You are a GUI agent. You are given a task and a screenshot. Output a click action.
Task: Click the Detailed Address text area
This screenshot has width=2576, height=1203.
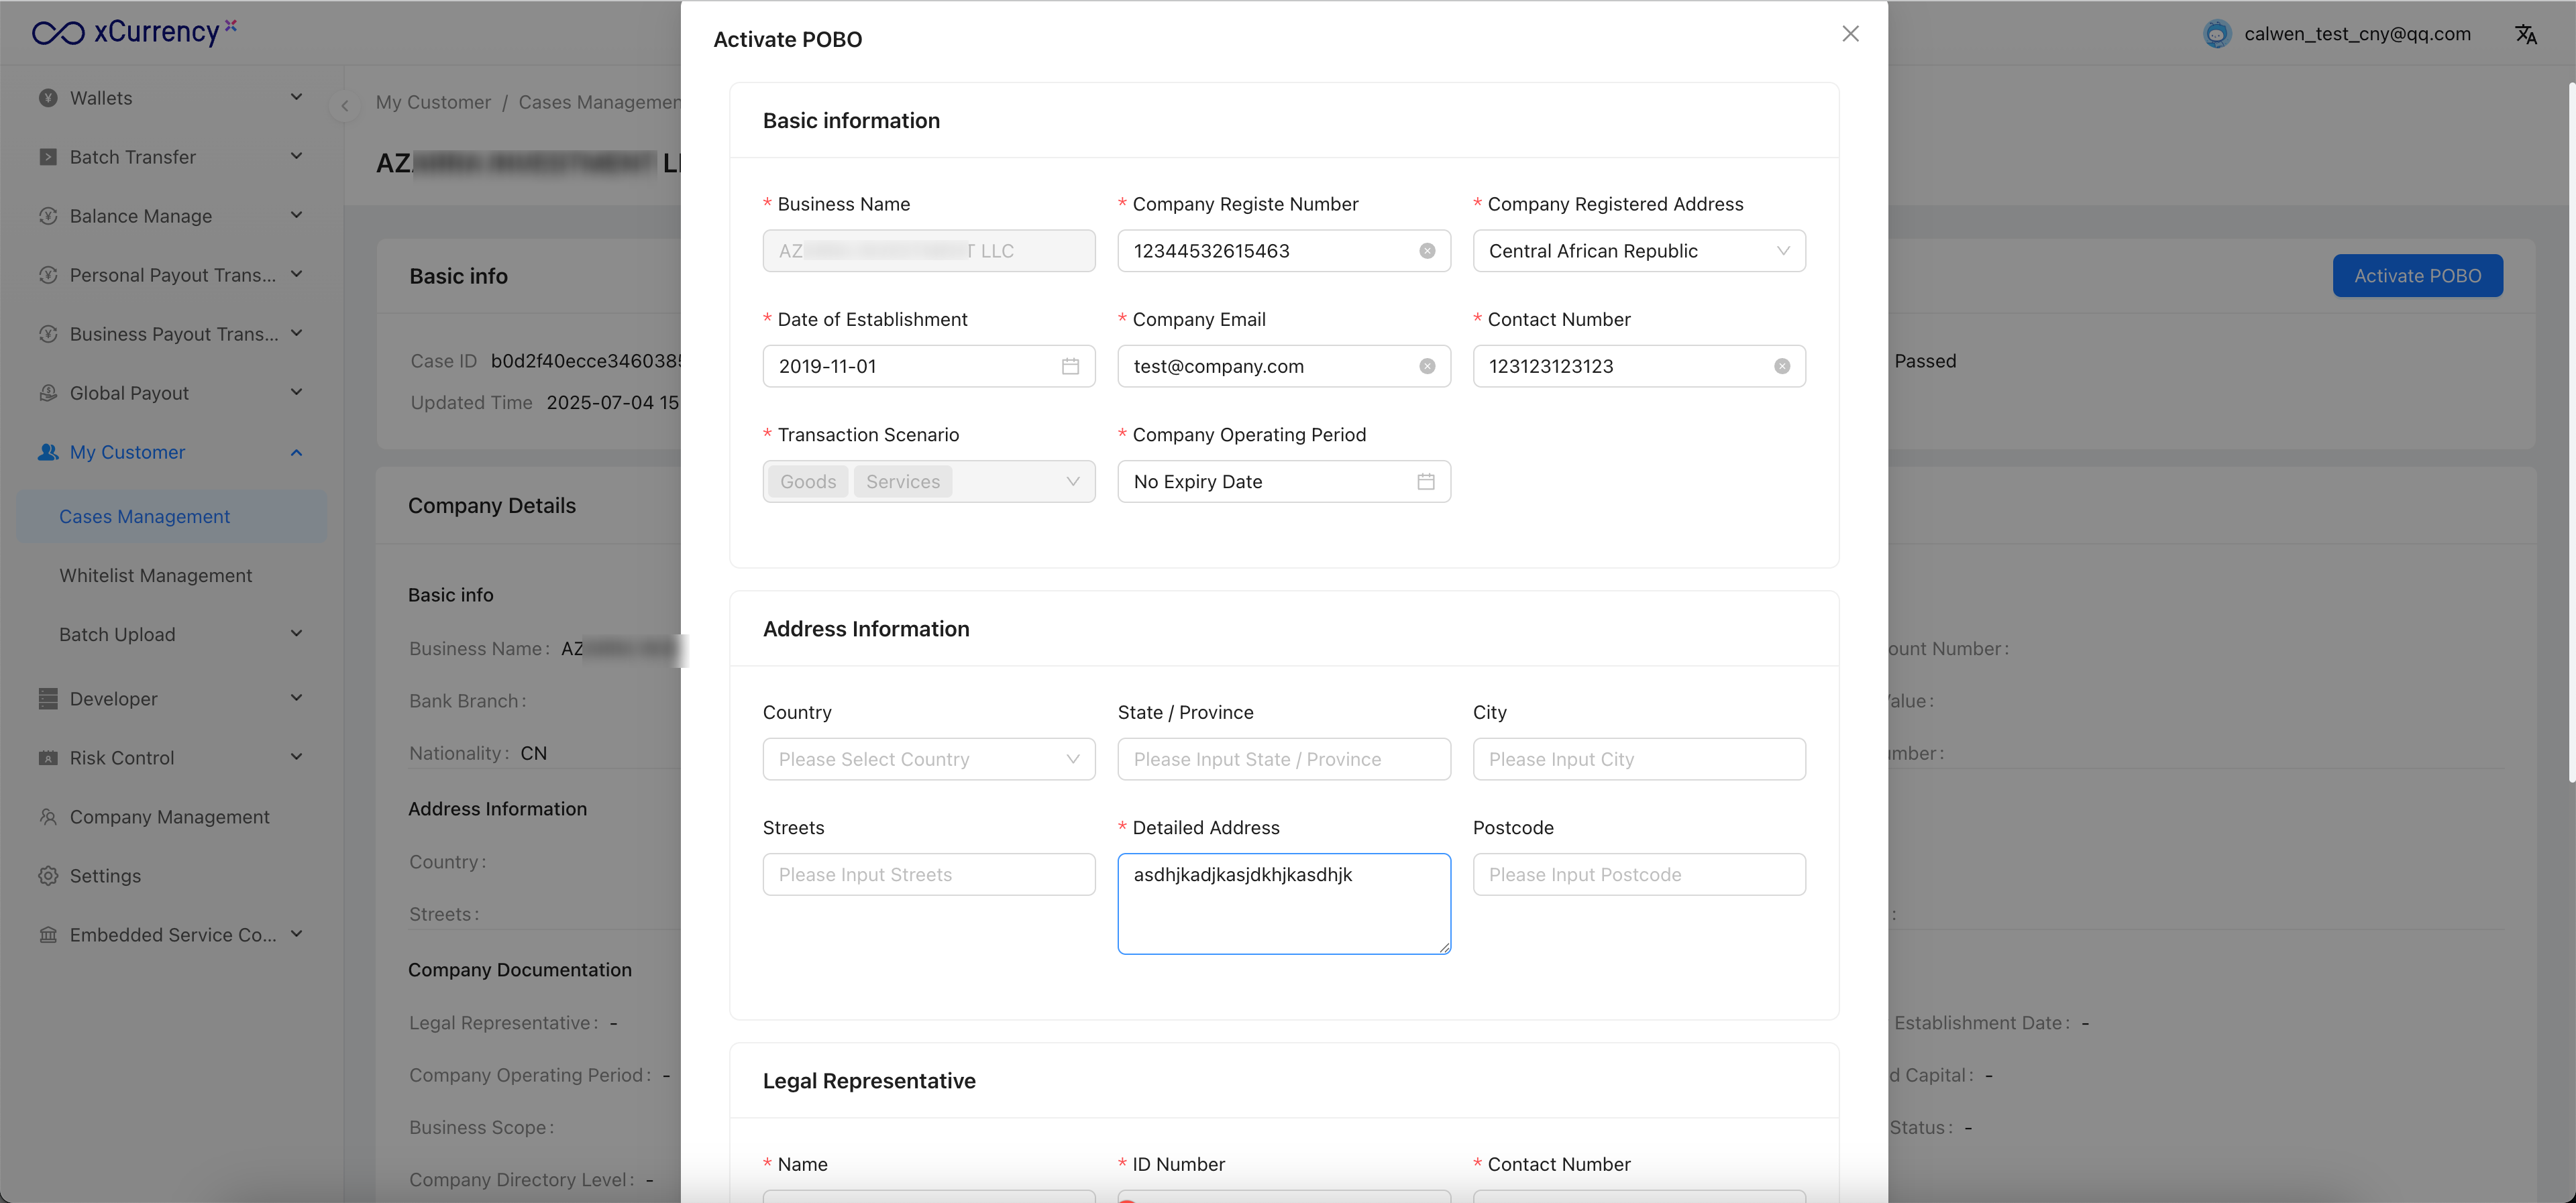(x=1283, y=903)
